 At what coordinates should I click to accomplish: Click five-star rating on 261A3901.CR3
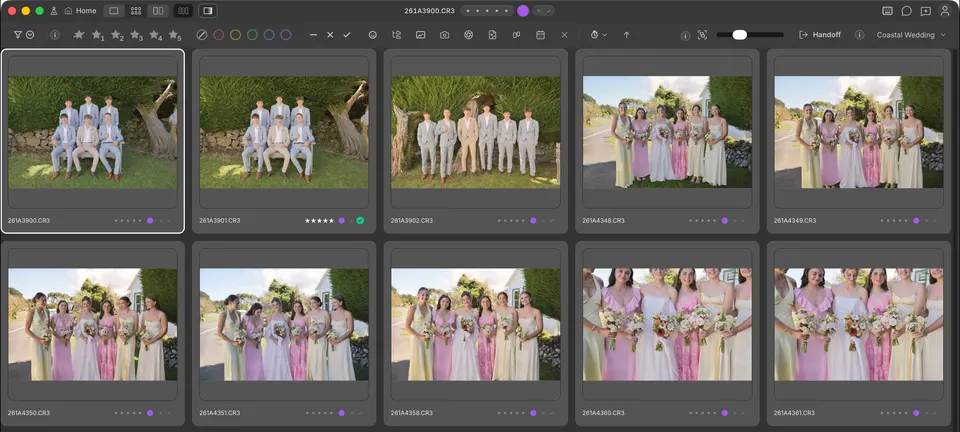[x=320, y=220]
